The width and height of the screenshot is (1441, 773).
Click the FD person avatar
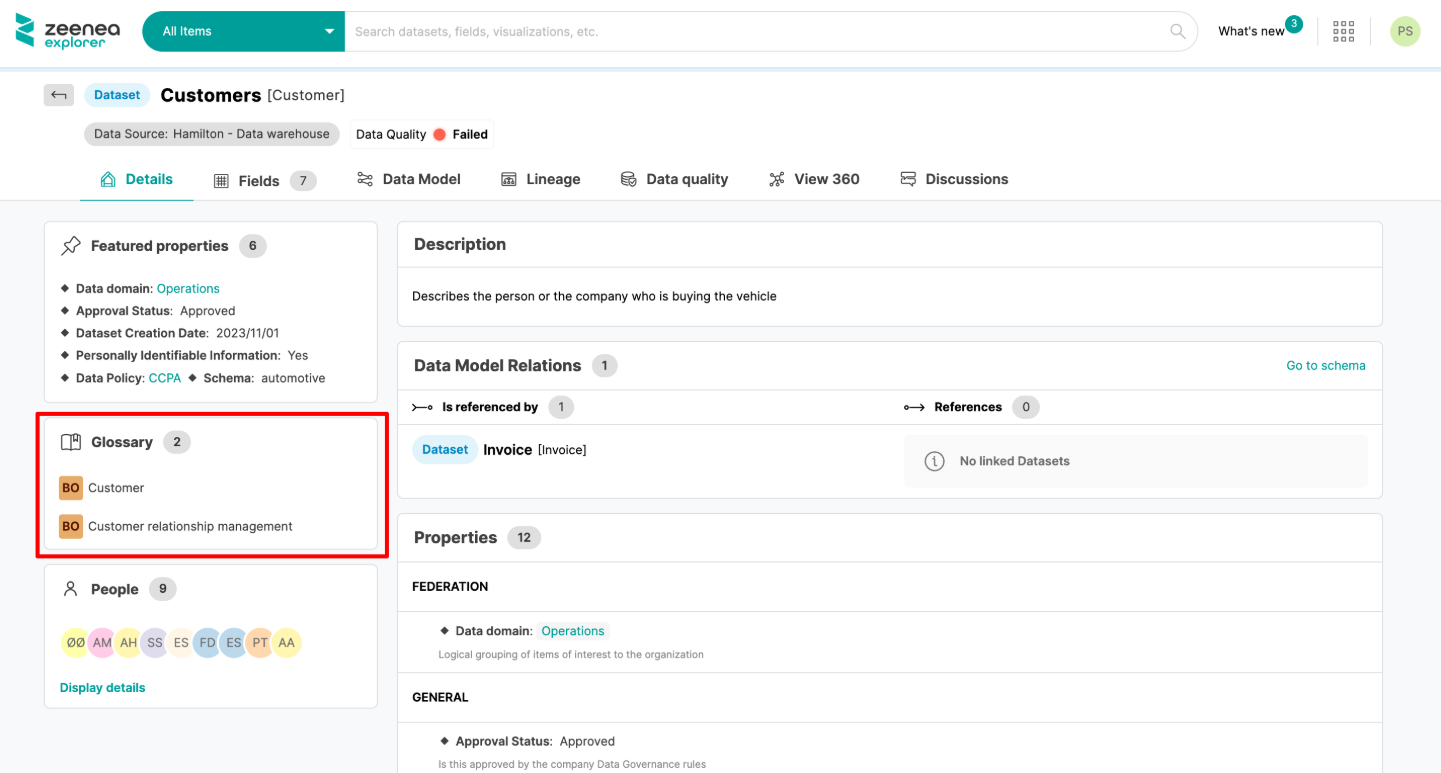click(x=207, y=643)
